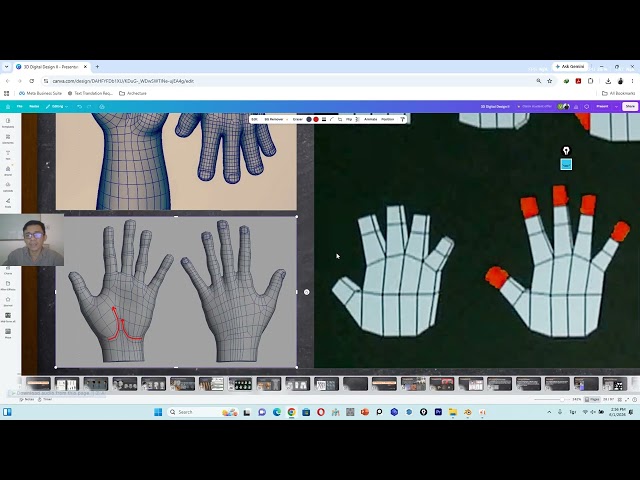The width and height of the screenshot is (640, 480).
Task: Expand the Editing mode dropdown
Action: coord(57,107)
